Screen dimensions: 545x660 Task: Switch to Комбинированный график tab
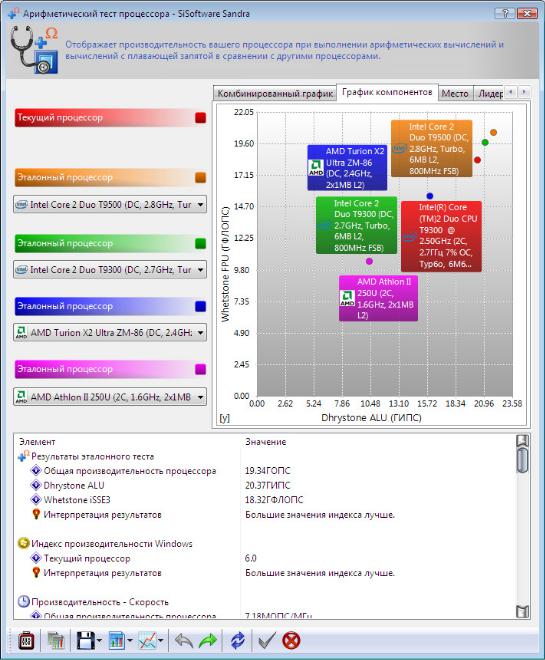tap(275, 93)
